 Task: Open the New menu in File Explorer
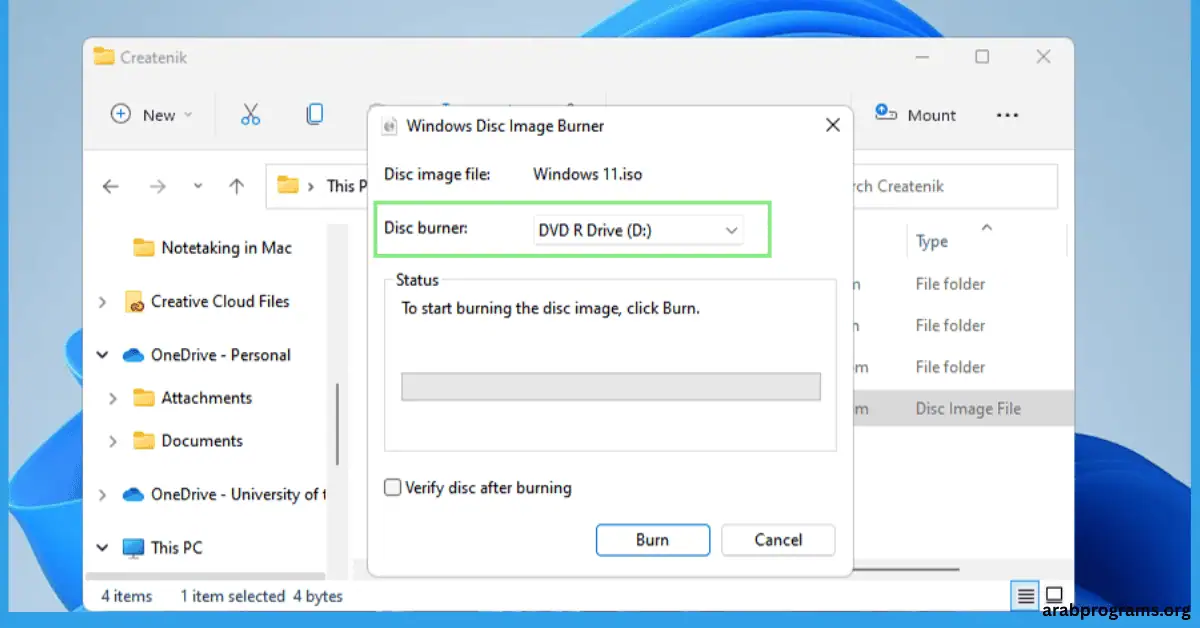pos(152,114)
